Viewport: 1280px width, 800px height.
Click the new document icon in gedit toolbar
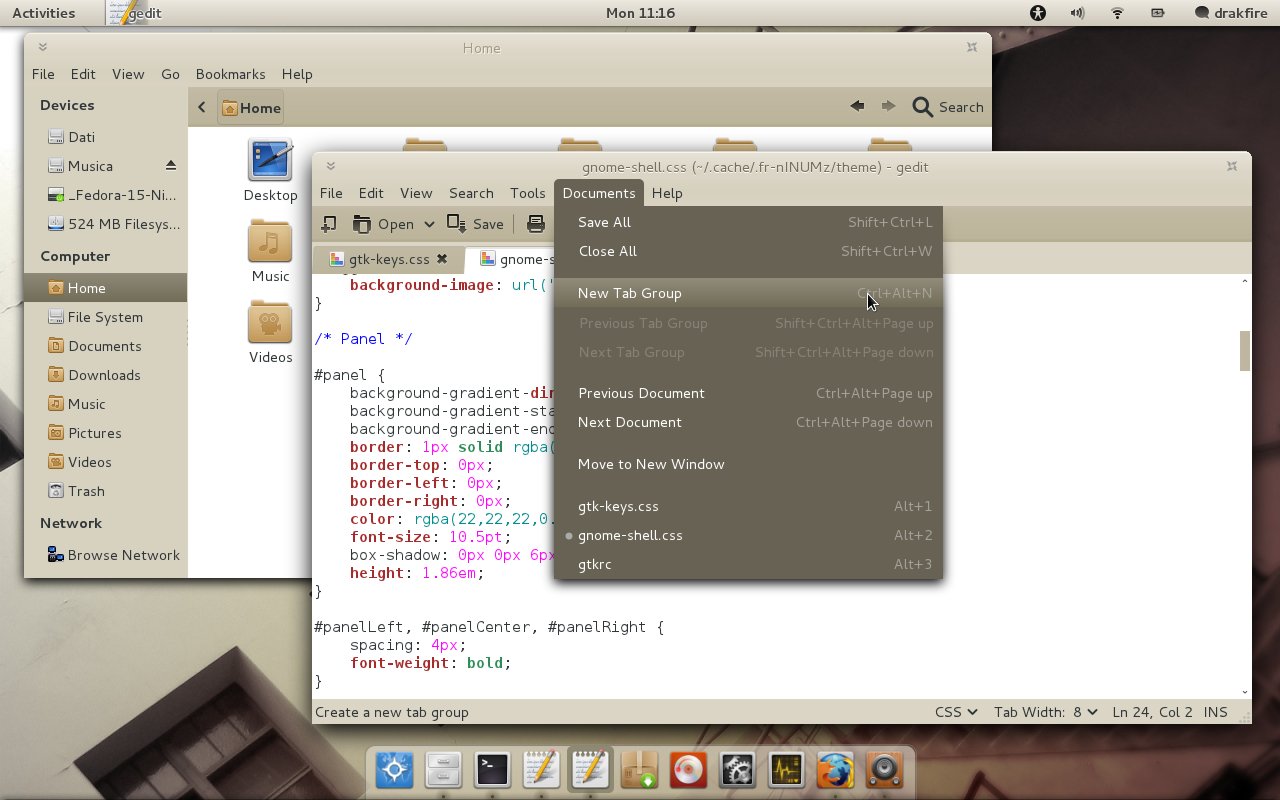coord(329,224)
